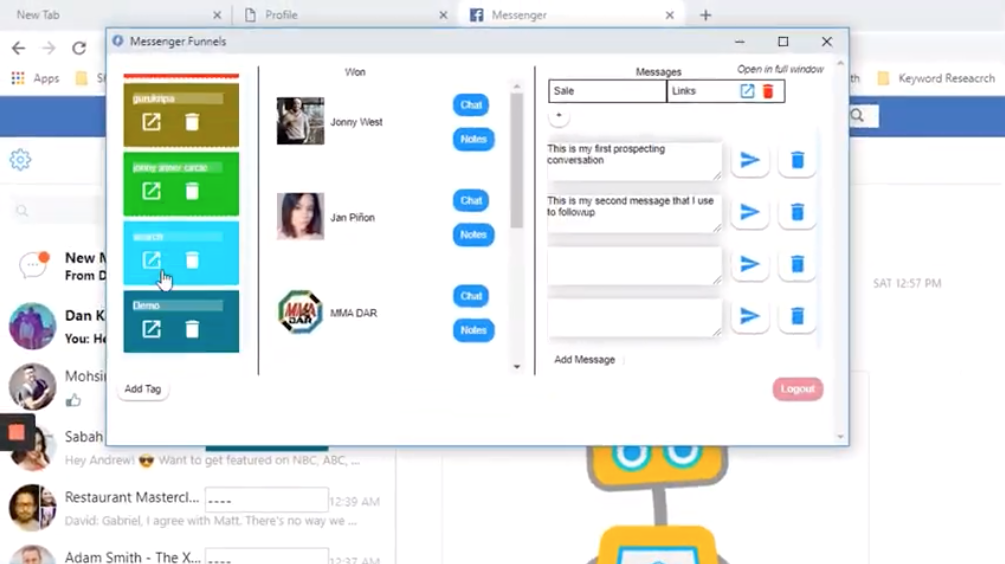The image size is (1005, 564).
Task: Edit the Demo tag
Action: tap(151, 329)
